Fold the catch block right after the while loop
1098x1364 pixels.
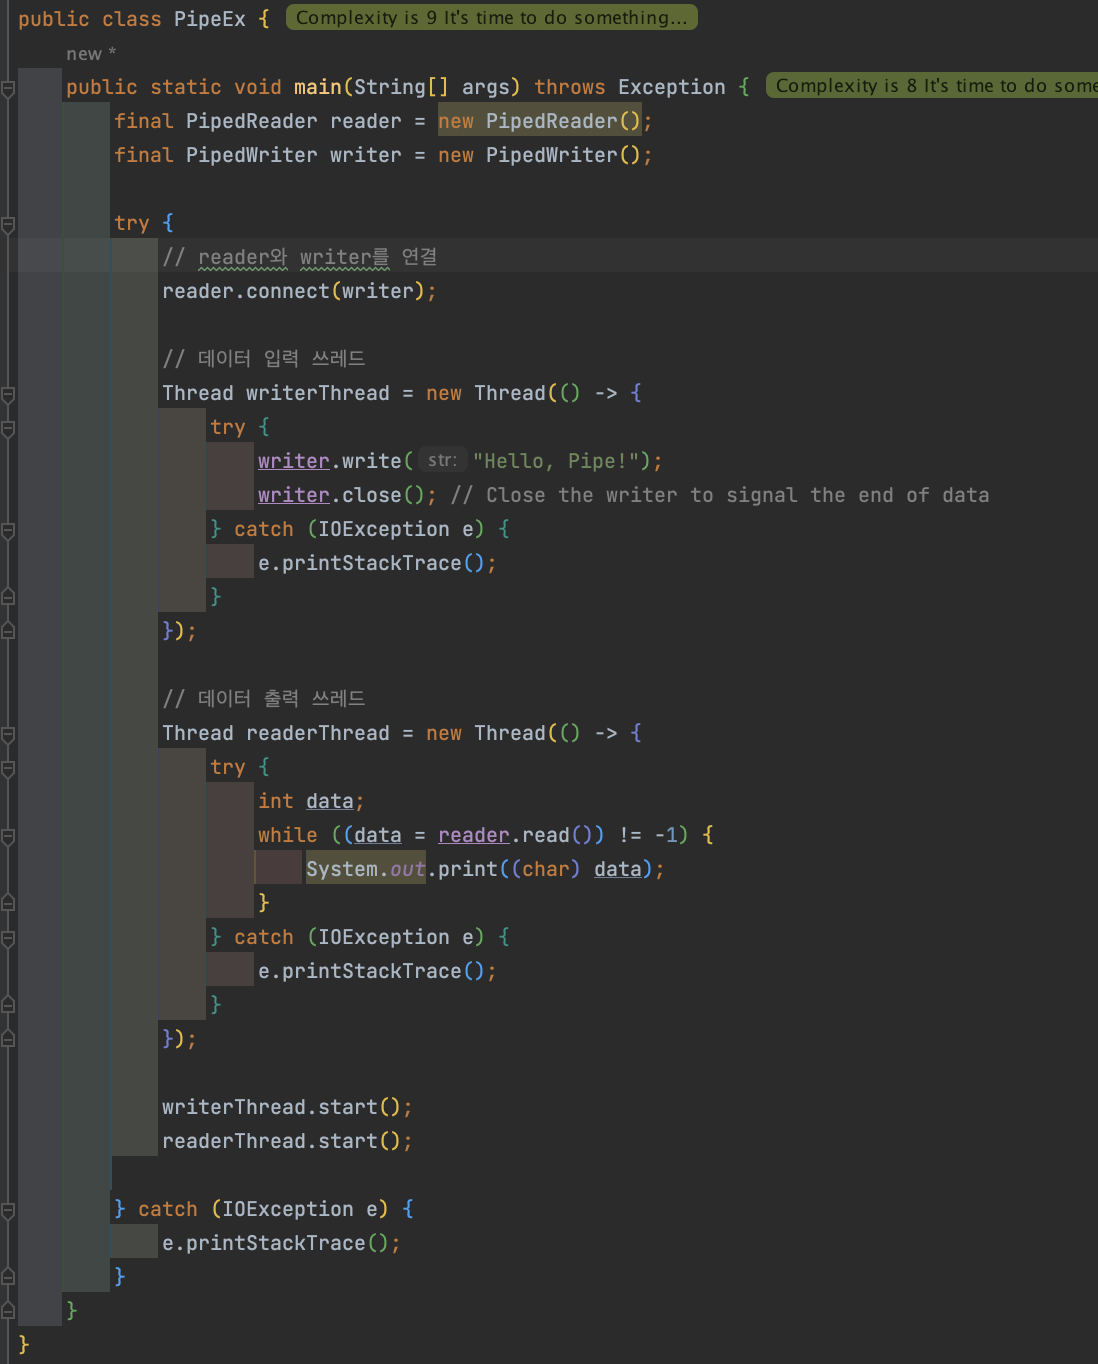pos(8,938)
